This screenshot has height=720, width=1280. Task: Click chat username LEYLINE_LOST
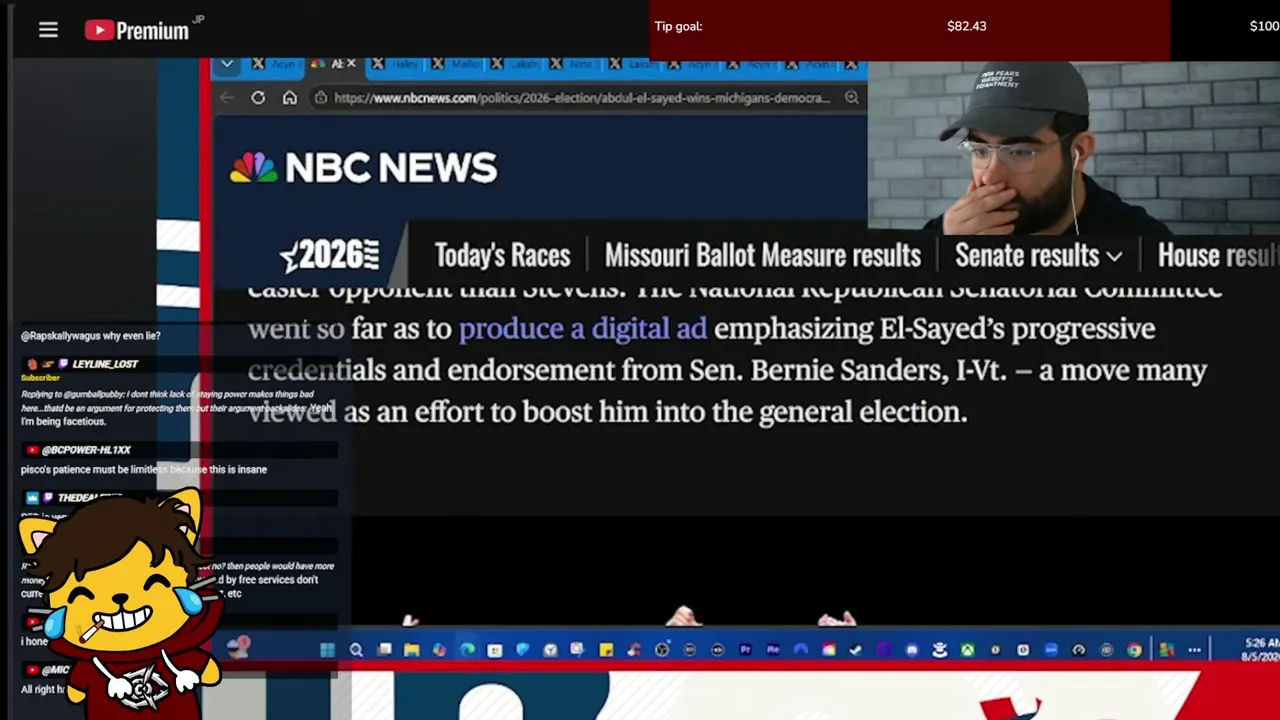pyautogui.click(x=105, y=364)
